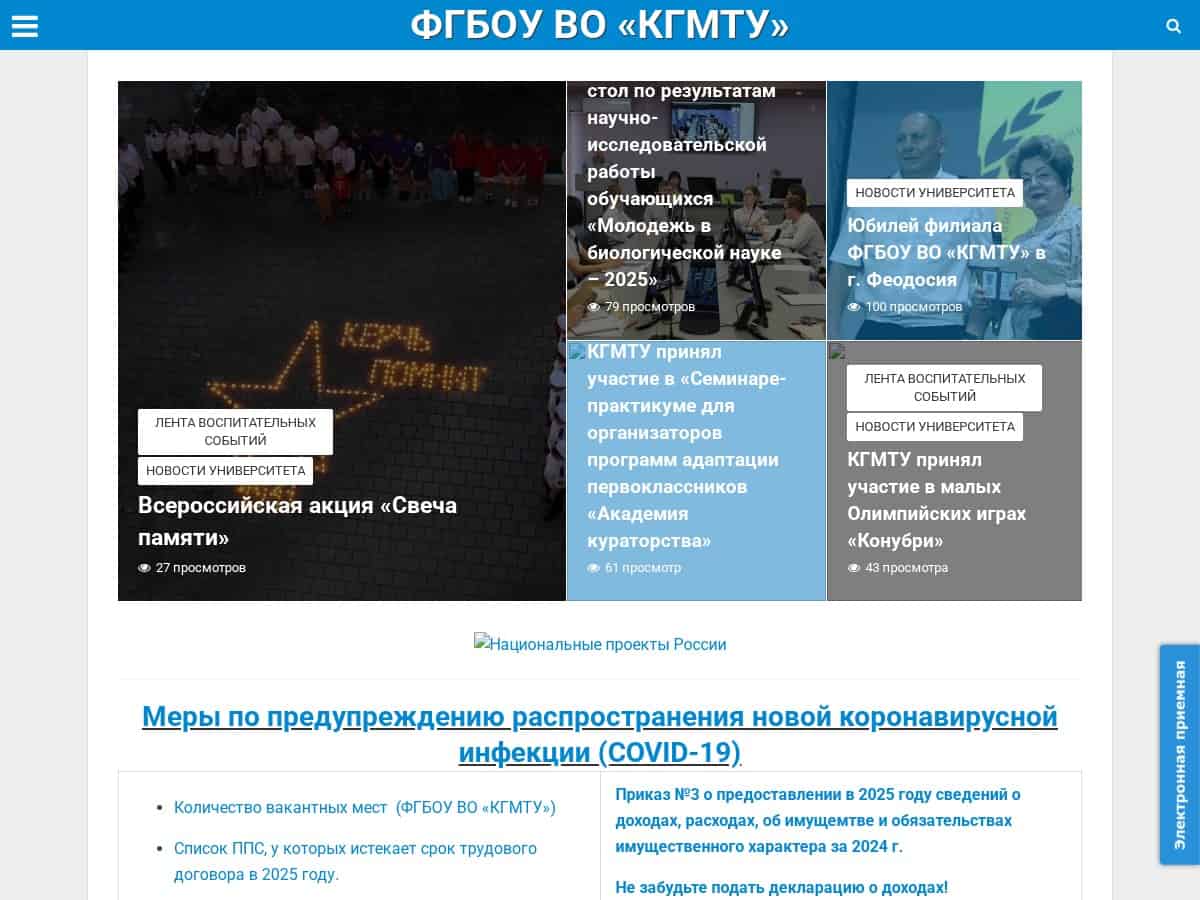The width and height of the screenshot is (1200, 900).
Task: Open the ФГБОУ ВО «КГМТУ» site title
Action: click(600, 25)
